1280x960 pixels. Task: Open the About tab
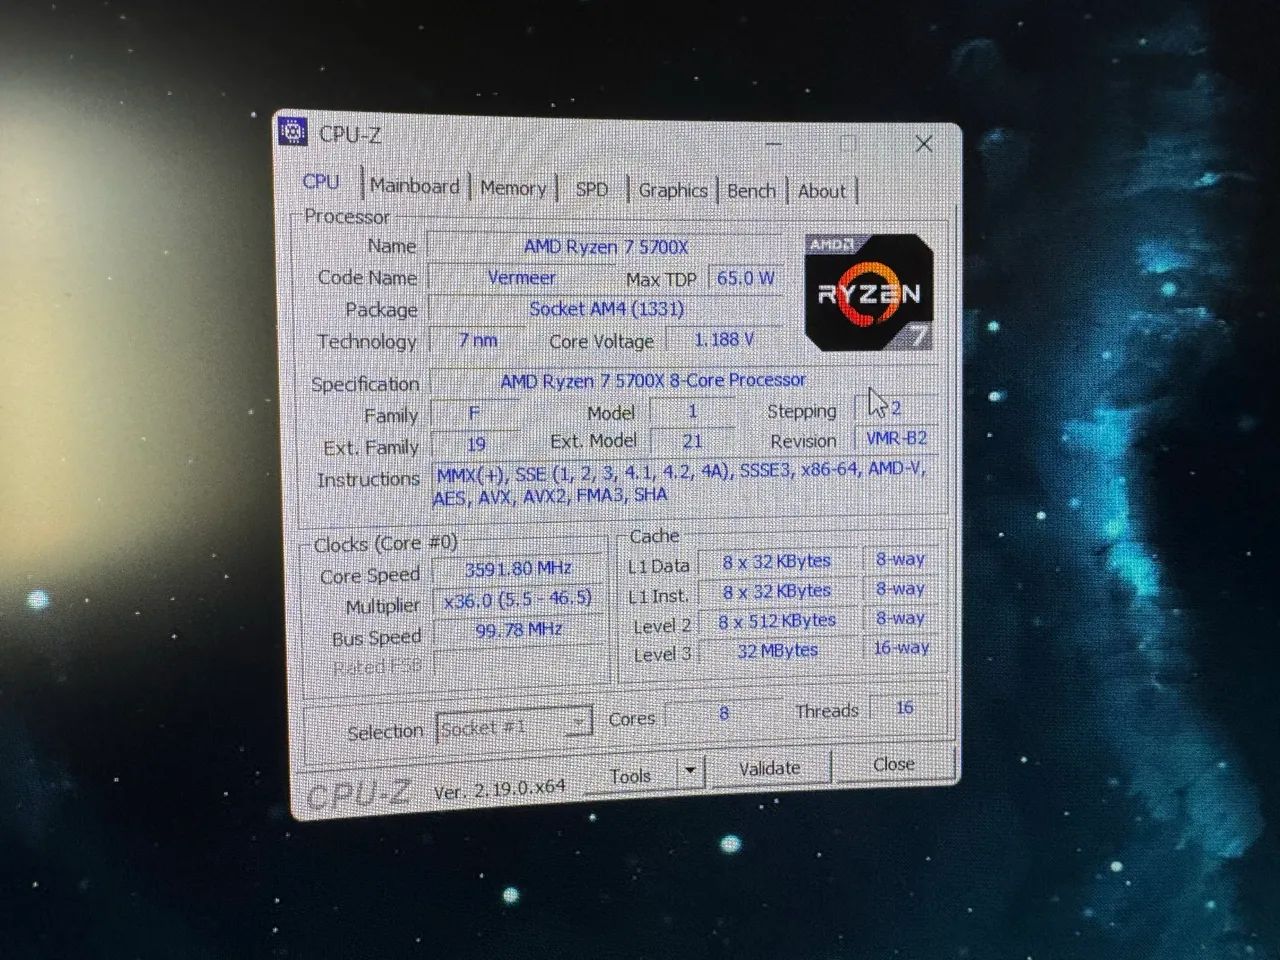click(822, 191)
